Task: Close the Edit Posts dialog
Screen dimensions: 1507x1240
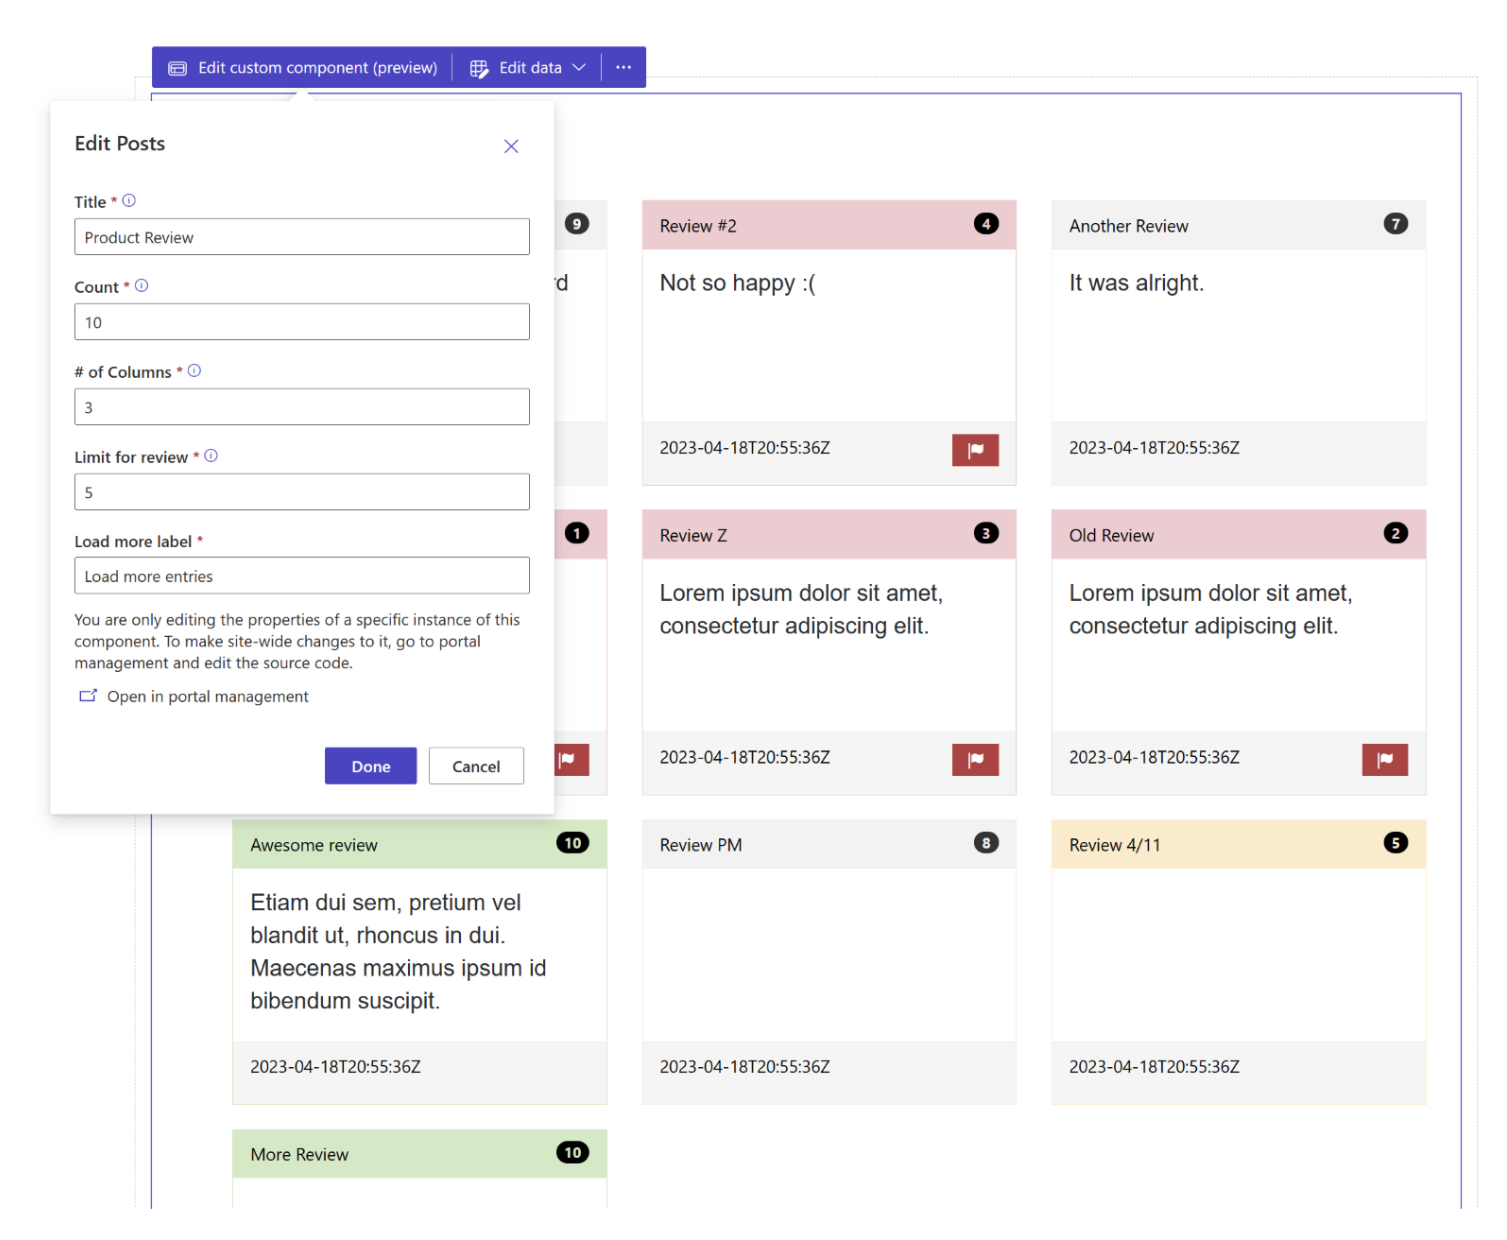Action: coord(511,147)
